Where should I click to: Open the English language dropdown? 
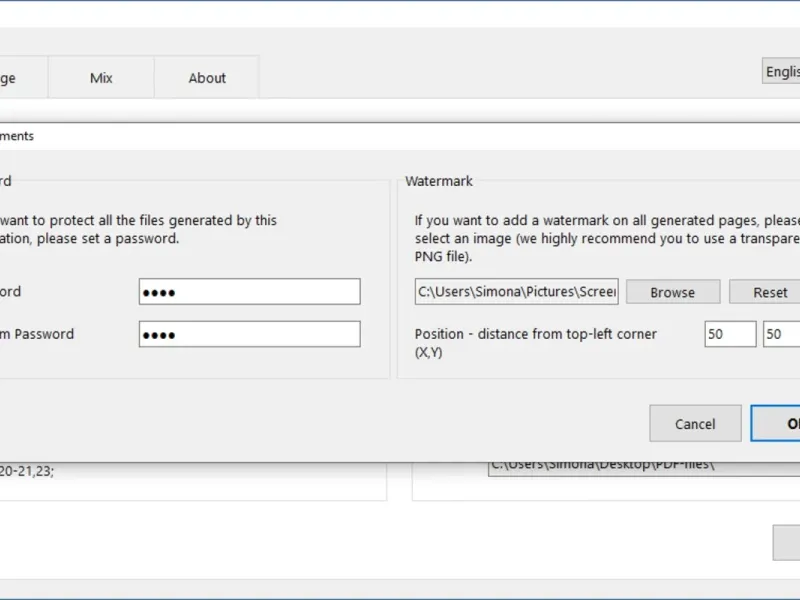(x=781, y=71)
